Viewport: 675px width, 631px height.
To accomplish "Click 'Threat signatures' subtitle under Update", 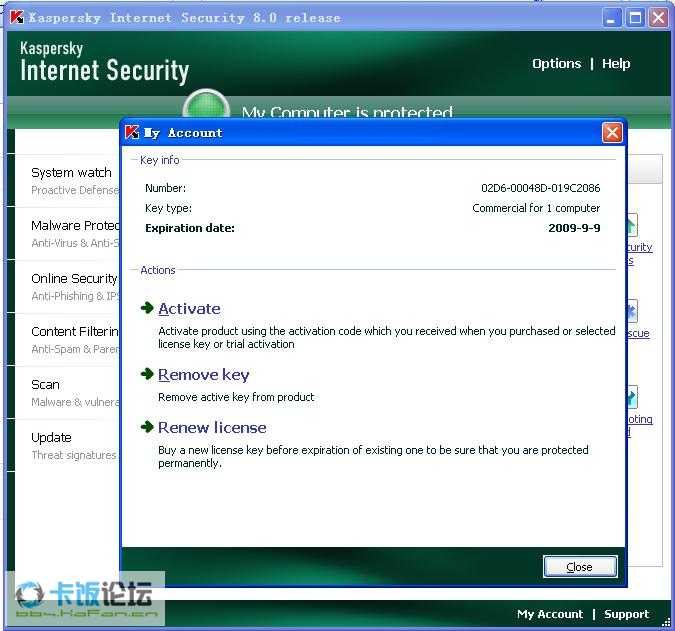I will (x=74, y=455).
